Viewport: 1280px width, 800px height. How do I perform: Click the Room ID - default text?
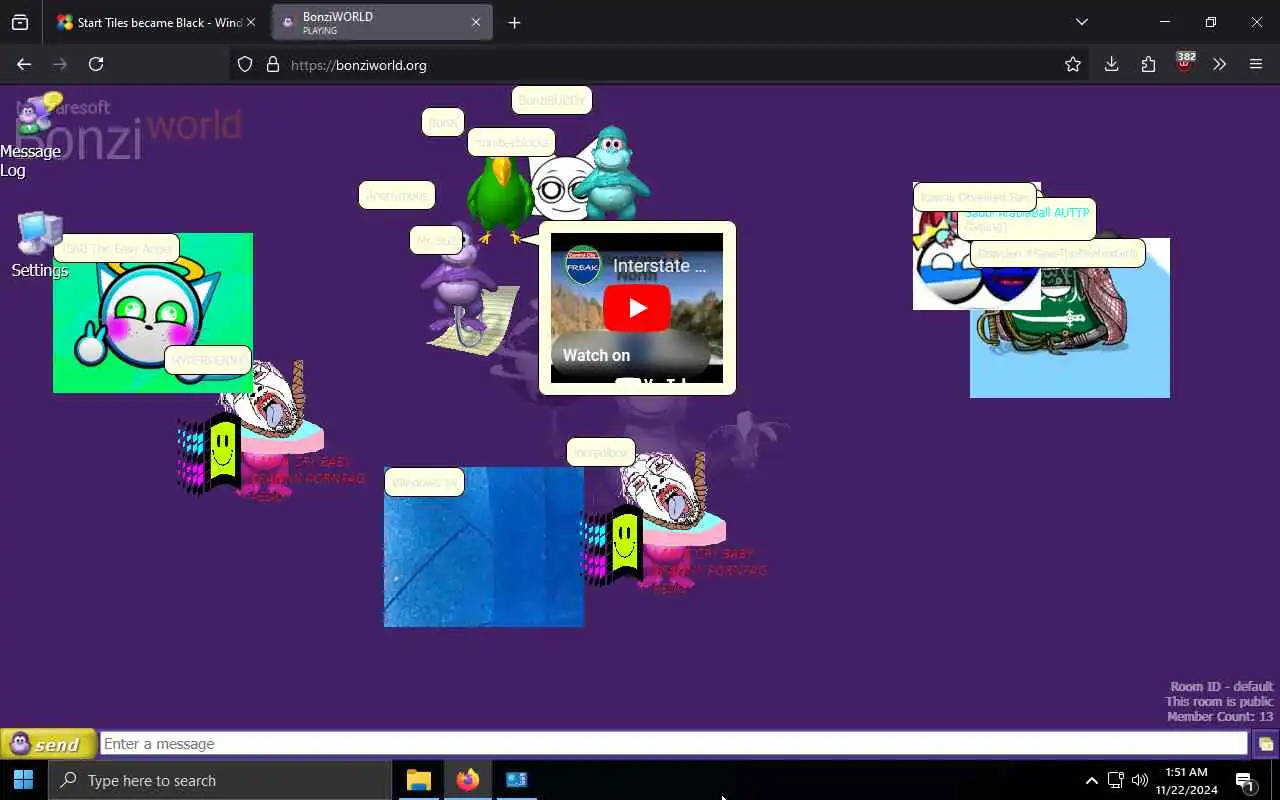(x=1222, y=686)
